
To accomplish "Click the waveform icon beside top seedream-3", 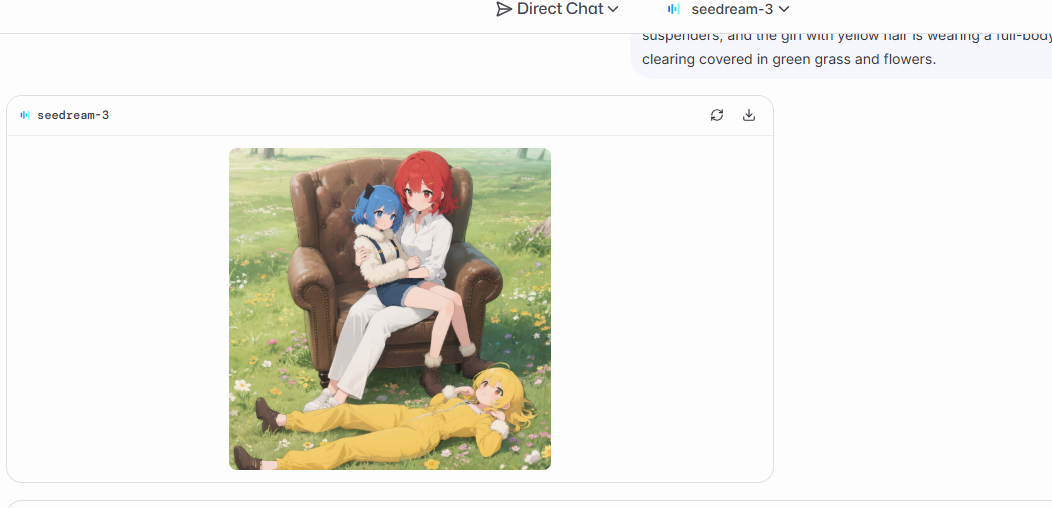I will click(674, 9).
